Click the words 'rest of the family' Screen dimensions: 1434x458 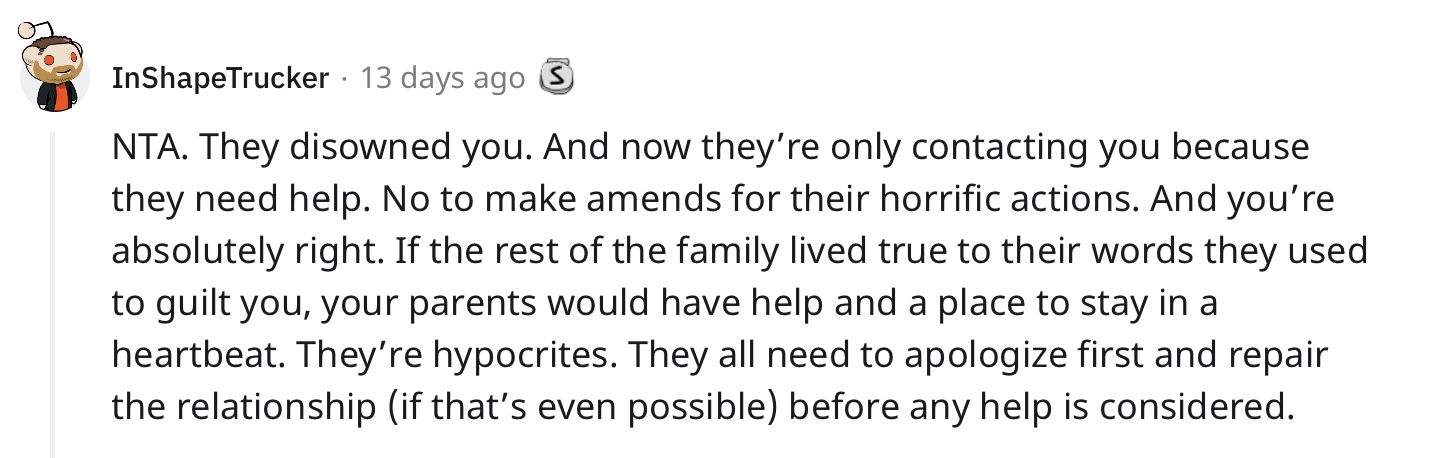pyautogui.click(x=536, y=252)
